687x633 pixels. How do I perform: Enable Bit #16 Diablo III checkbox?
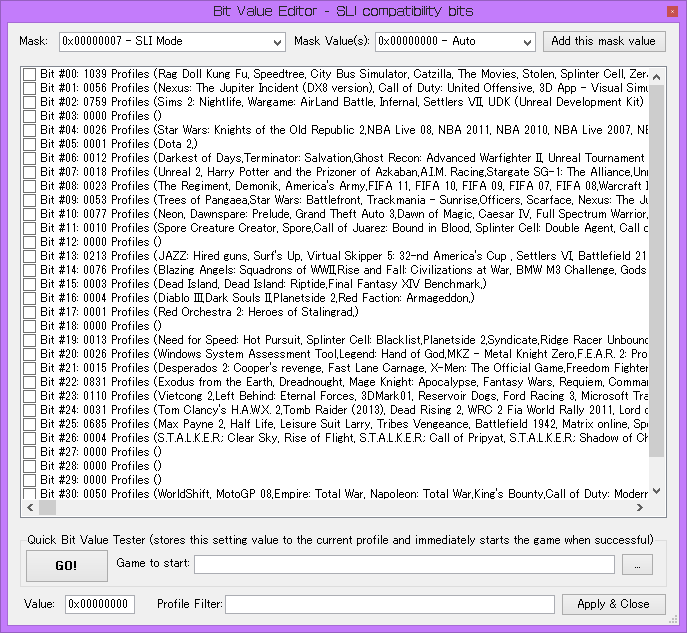tap(29, 298)
